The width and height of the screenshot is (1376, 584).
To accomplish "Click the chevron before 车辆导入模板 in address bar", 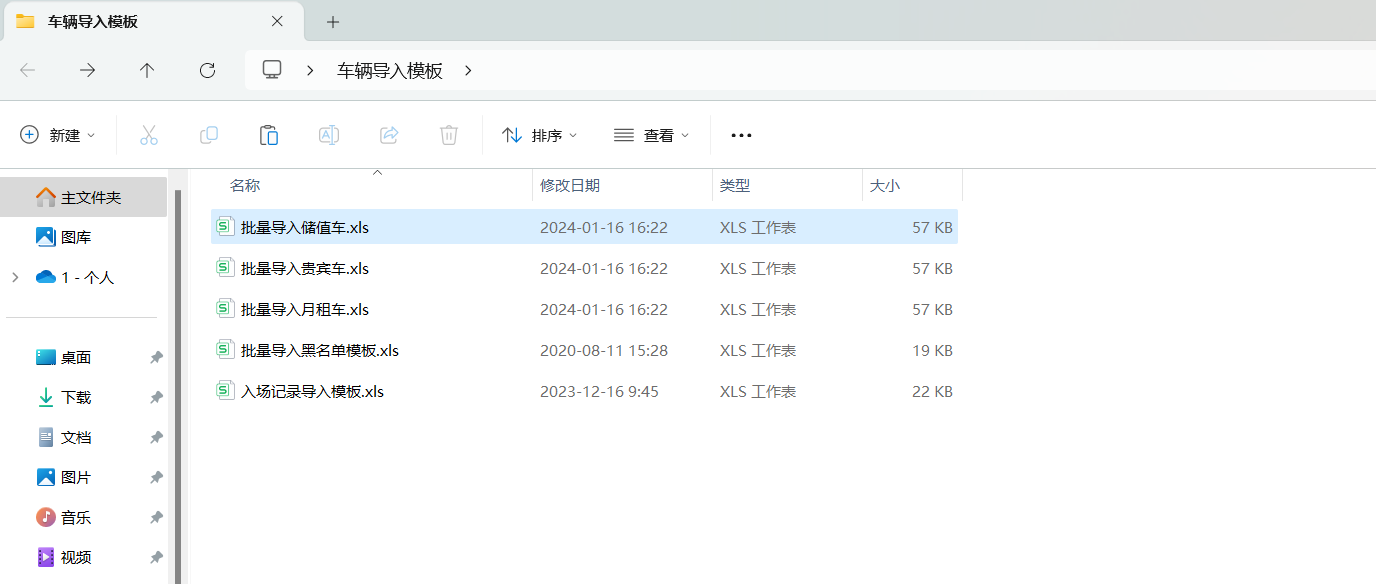I will [311, 70].
